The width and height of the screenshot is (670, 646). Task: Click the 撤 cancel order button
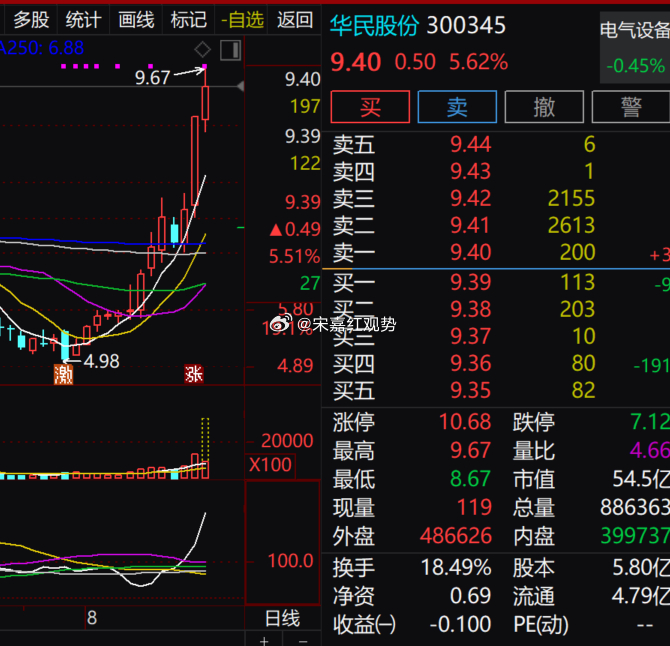(544, 106)
